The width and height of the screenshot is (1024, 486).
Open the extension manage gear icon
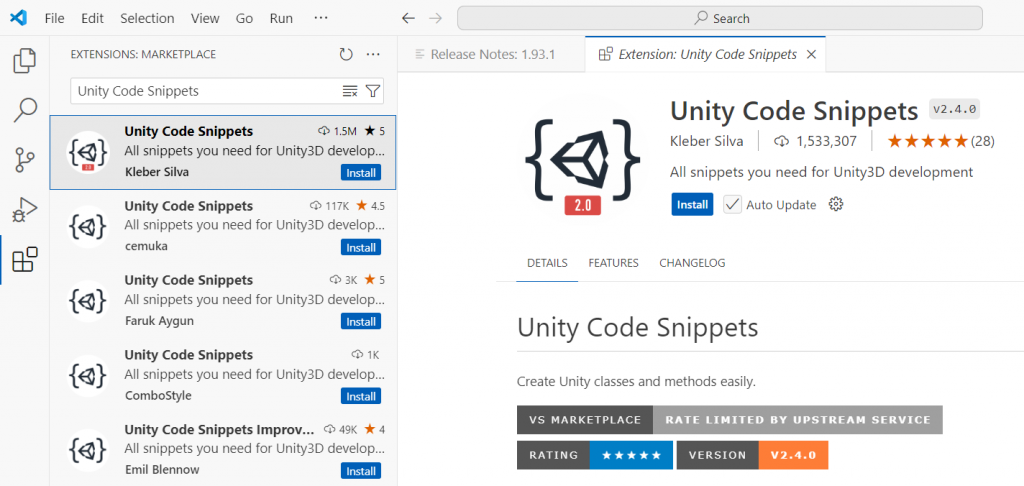836,204
